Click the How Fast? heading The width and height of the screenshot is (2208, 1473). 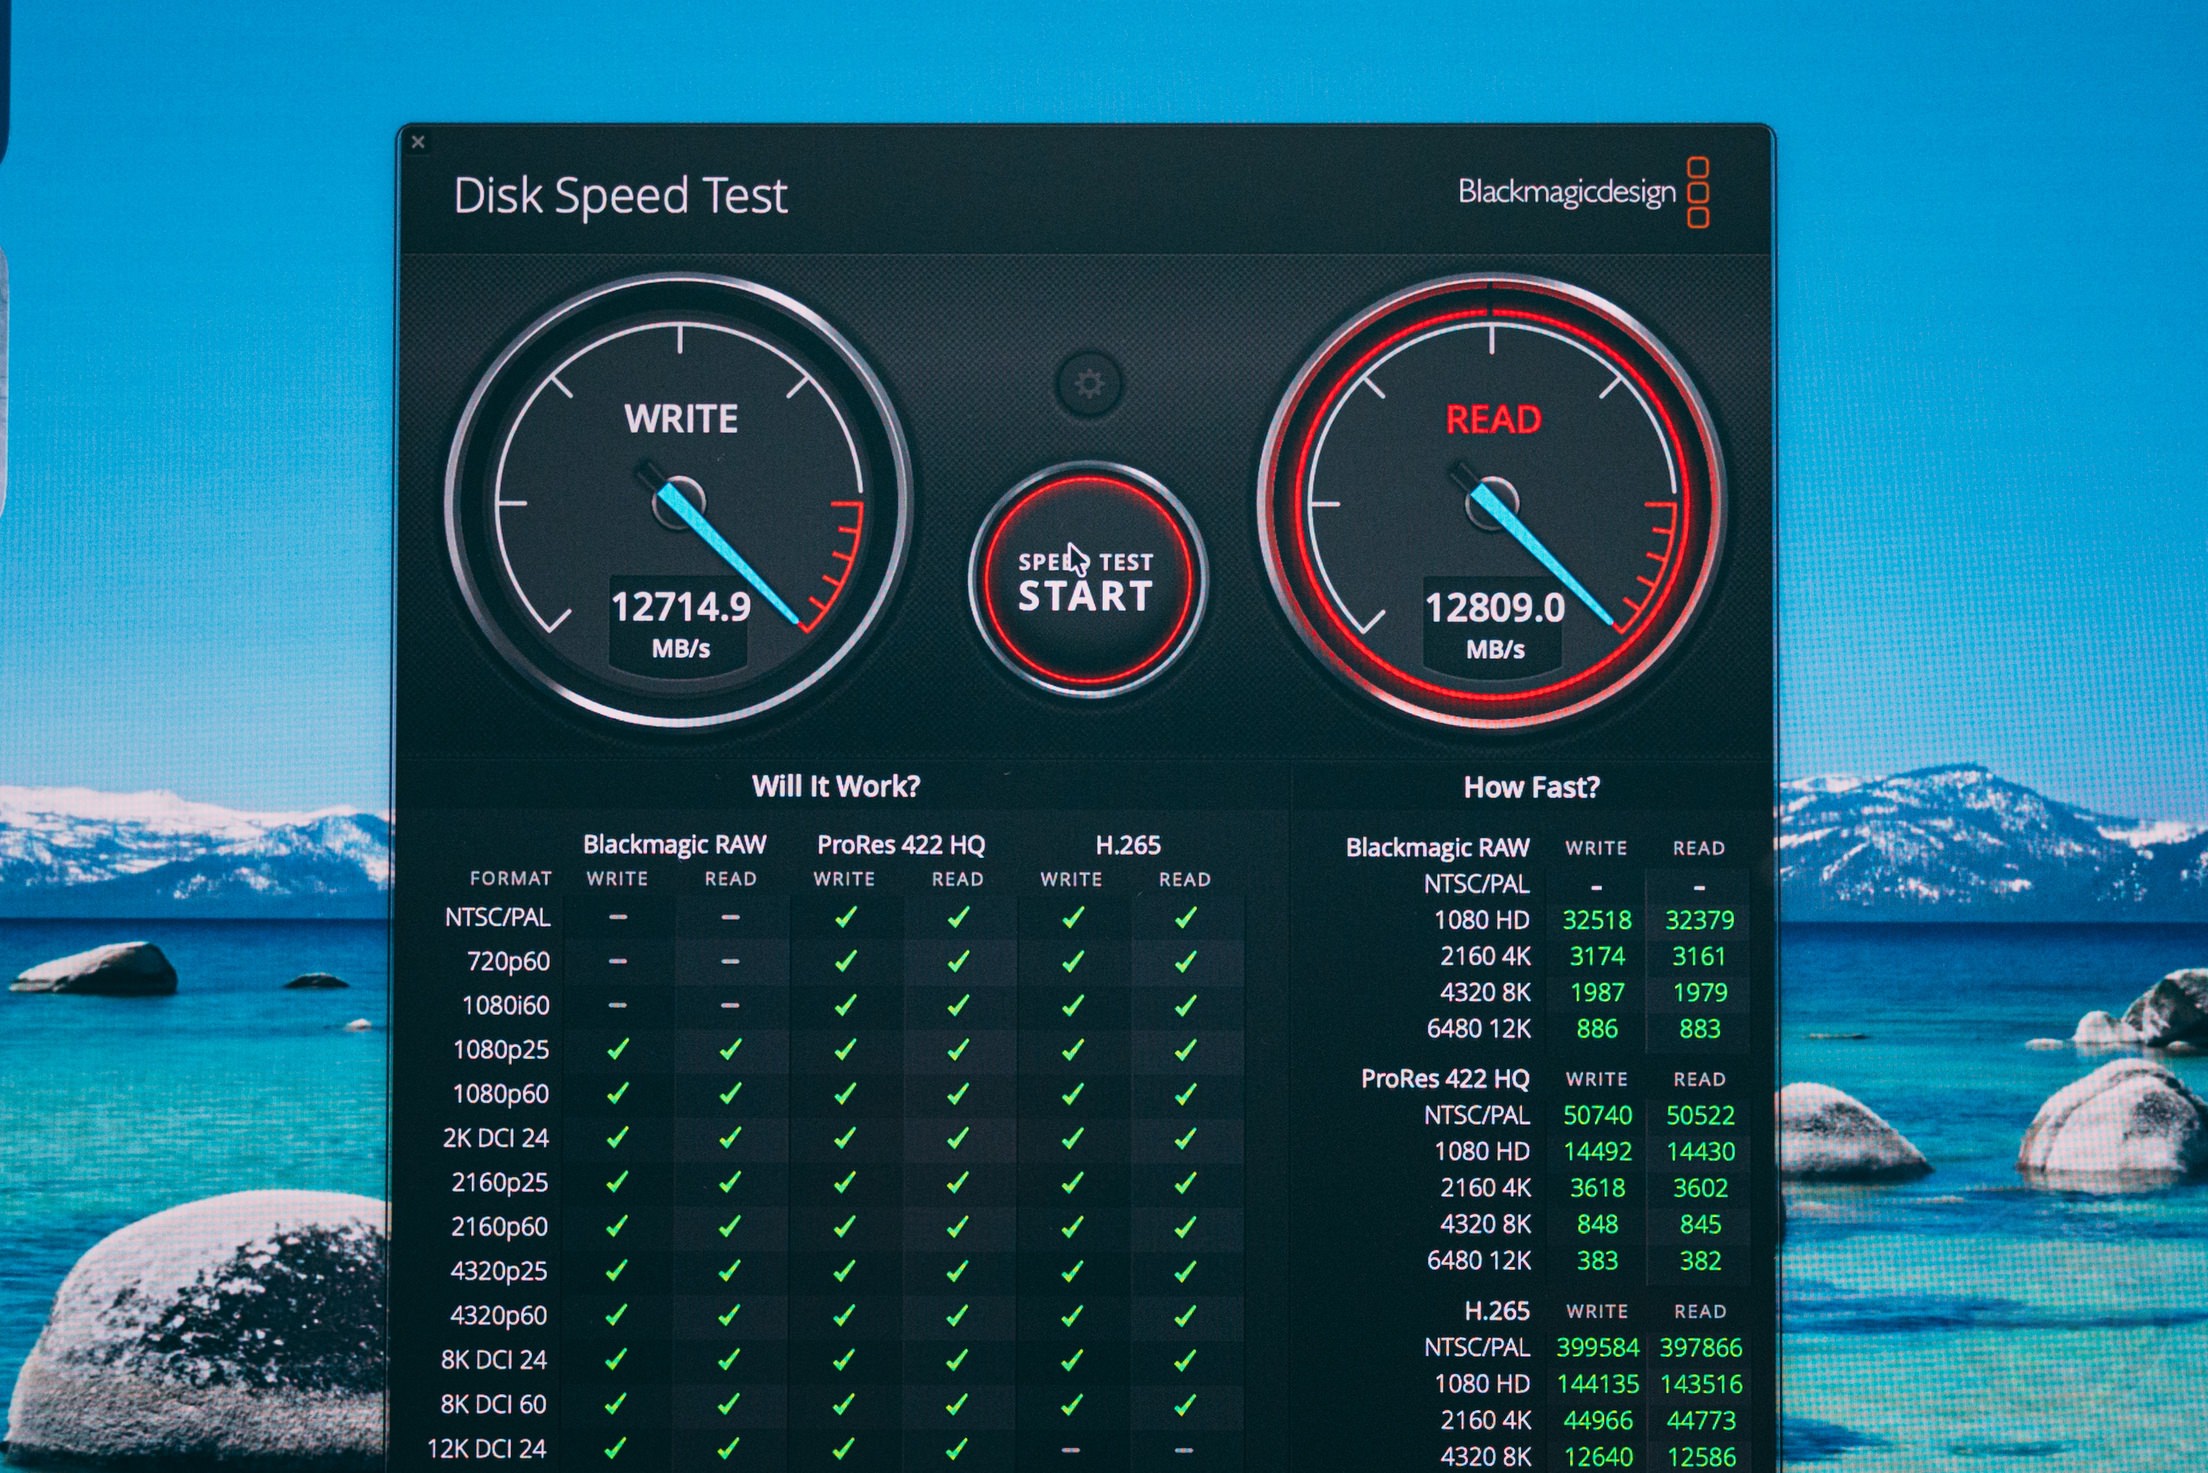(x=1531, y=787)
